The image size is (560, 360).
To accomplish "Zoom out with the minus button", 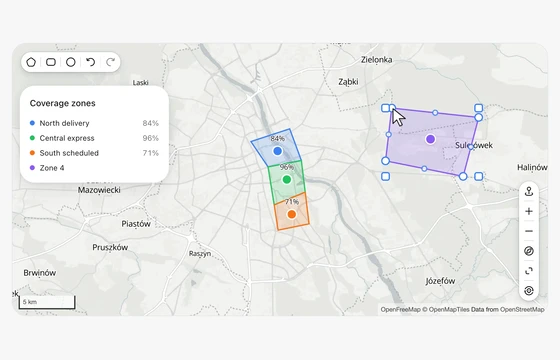I will tap(529, 231).
